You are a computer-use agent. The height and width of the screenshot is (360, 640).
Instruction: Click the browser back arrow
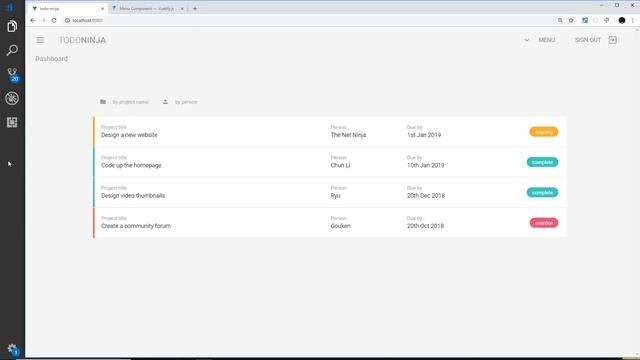tap(33, 20)
